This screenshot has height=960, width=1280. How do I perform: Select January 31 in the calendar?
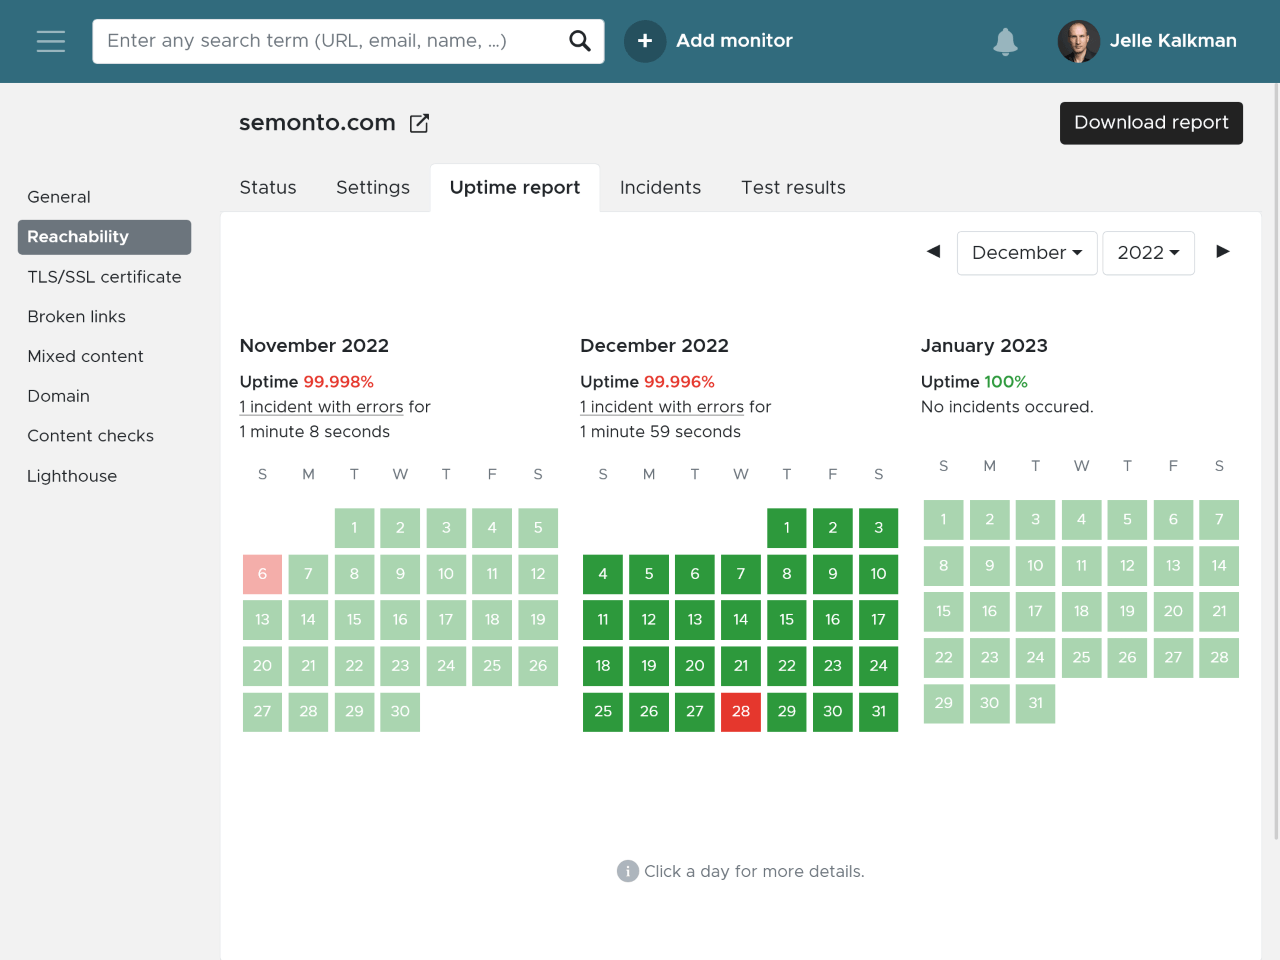pyautogui.click(x=1035, y=704)
